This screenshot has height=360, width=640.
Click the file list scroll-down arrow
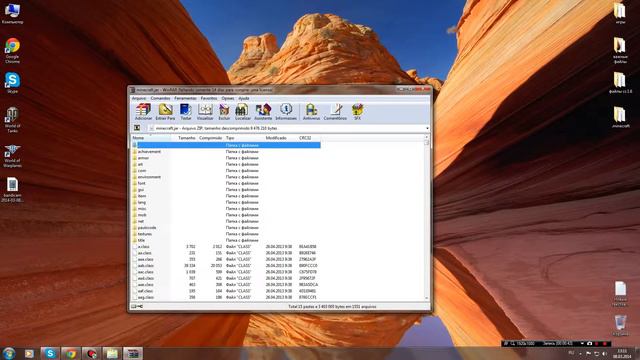[427, 298]
